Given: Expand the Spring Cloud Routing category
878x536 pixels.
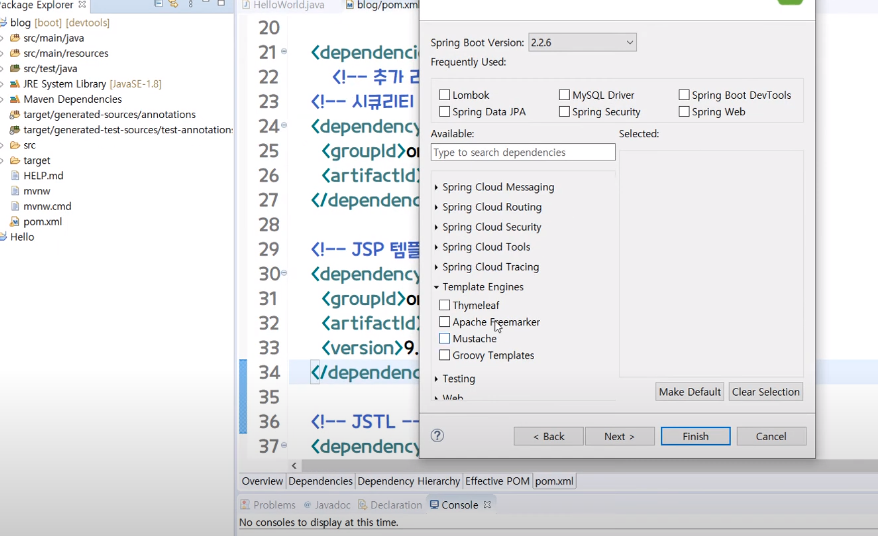Looking at the screenshot, I should pyautogui.click(x=436, y=207).
